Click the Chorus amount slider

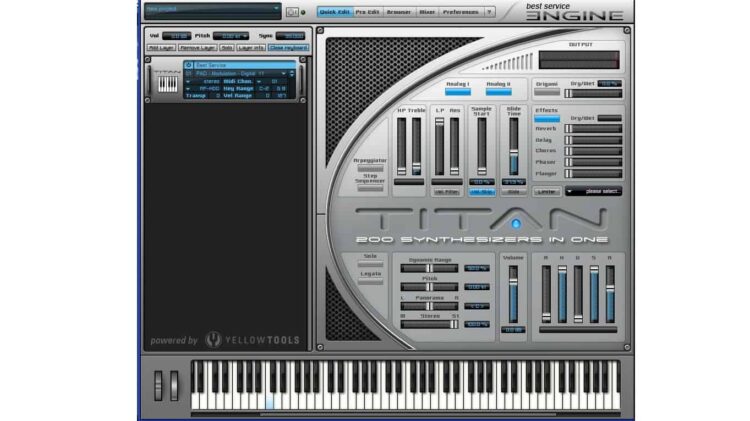[593, 151]
